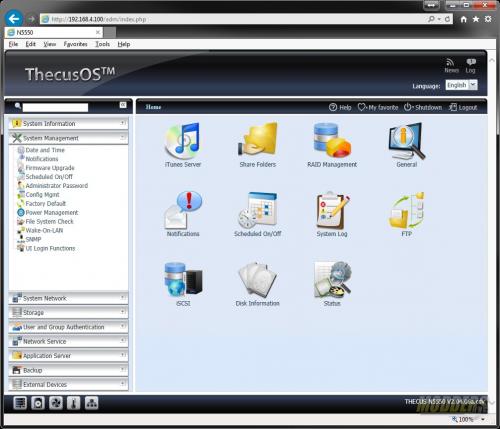Expand the Storage section
This screenshot has width=500, height=429.
[68, 312]
